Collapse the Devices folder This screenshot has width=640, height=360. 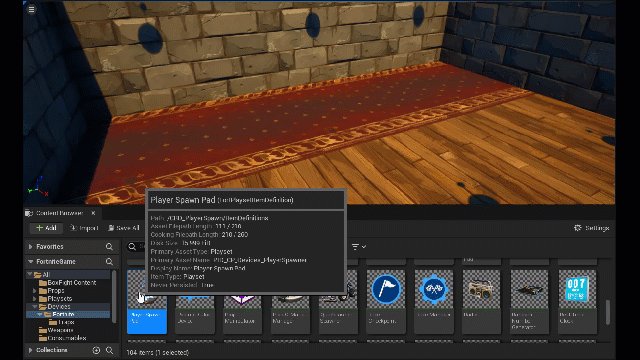[x=35, y=307]
